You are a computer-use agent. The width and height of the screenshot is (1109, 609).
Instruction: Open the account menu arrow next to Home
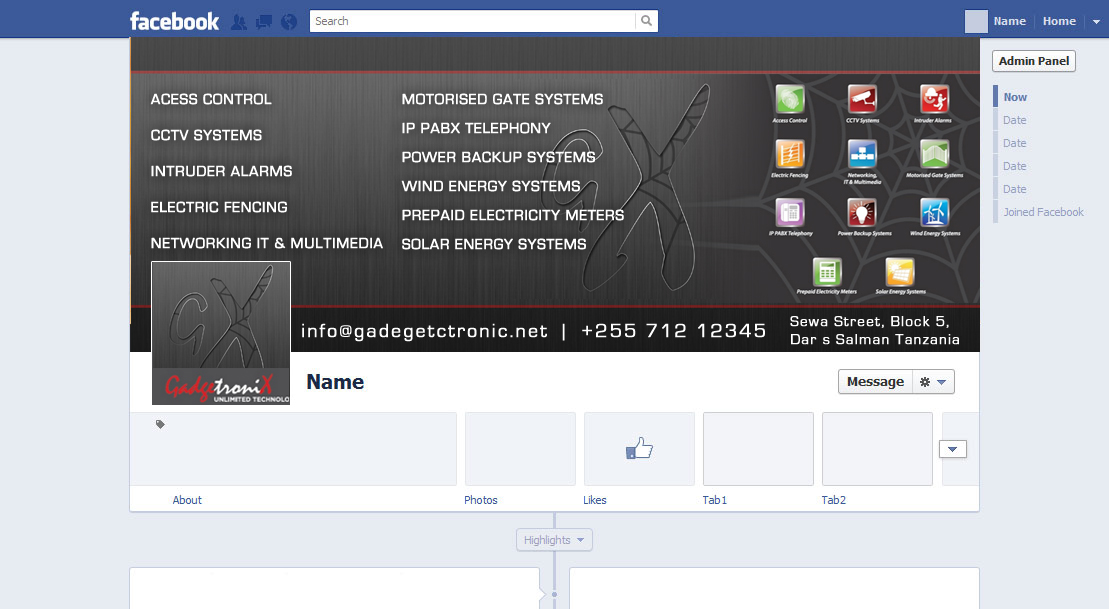(x=1096, y=21)
